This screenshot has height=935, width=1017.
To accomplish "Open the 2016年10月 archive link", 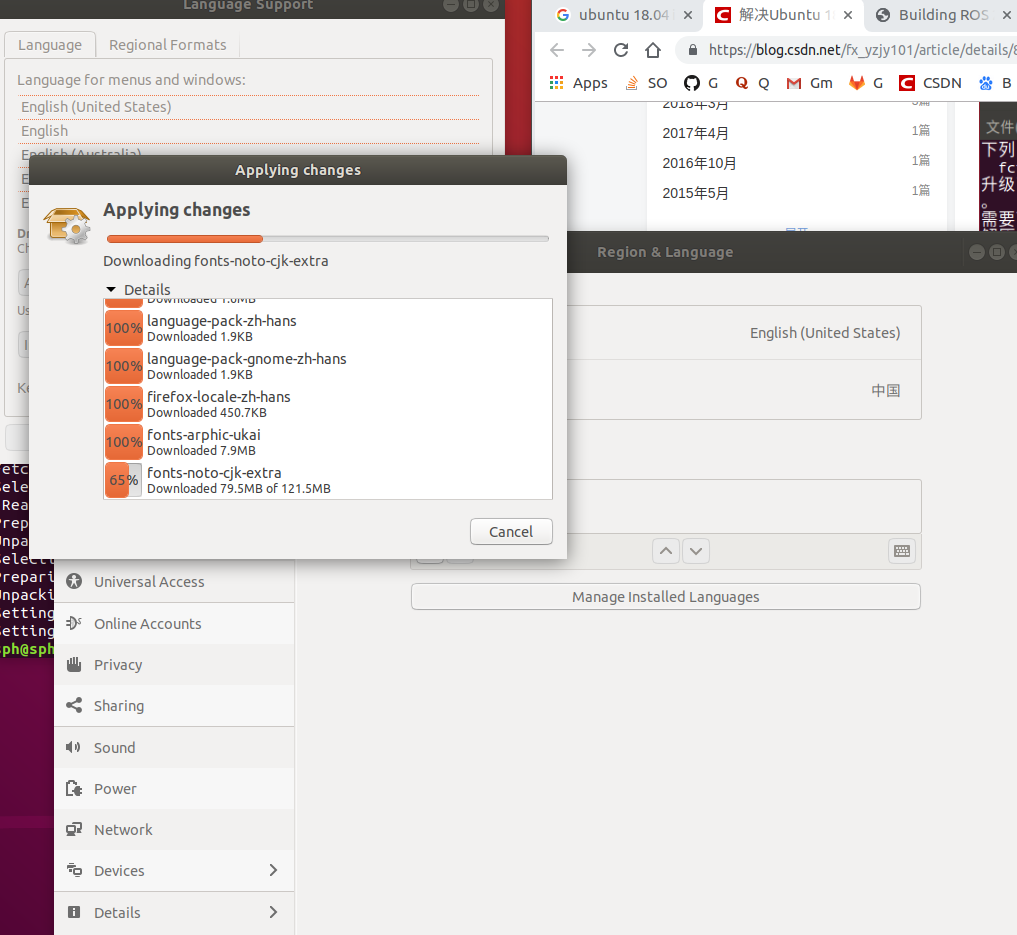I will (699, 163).
